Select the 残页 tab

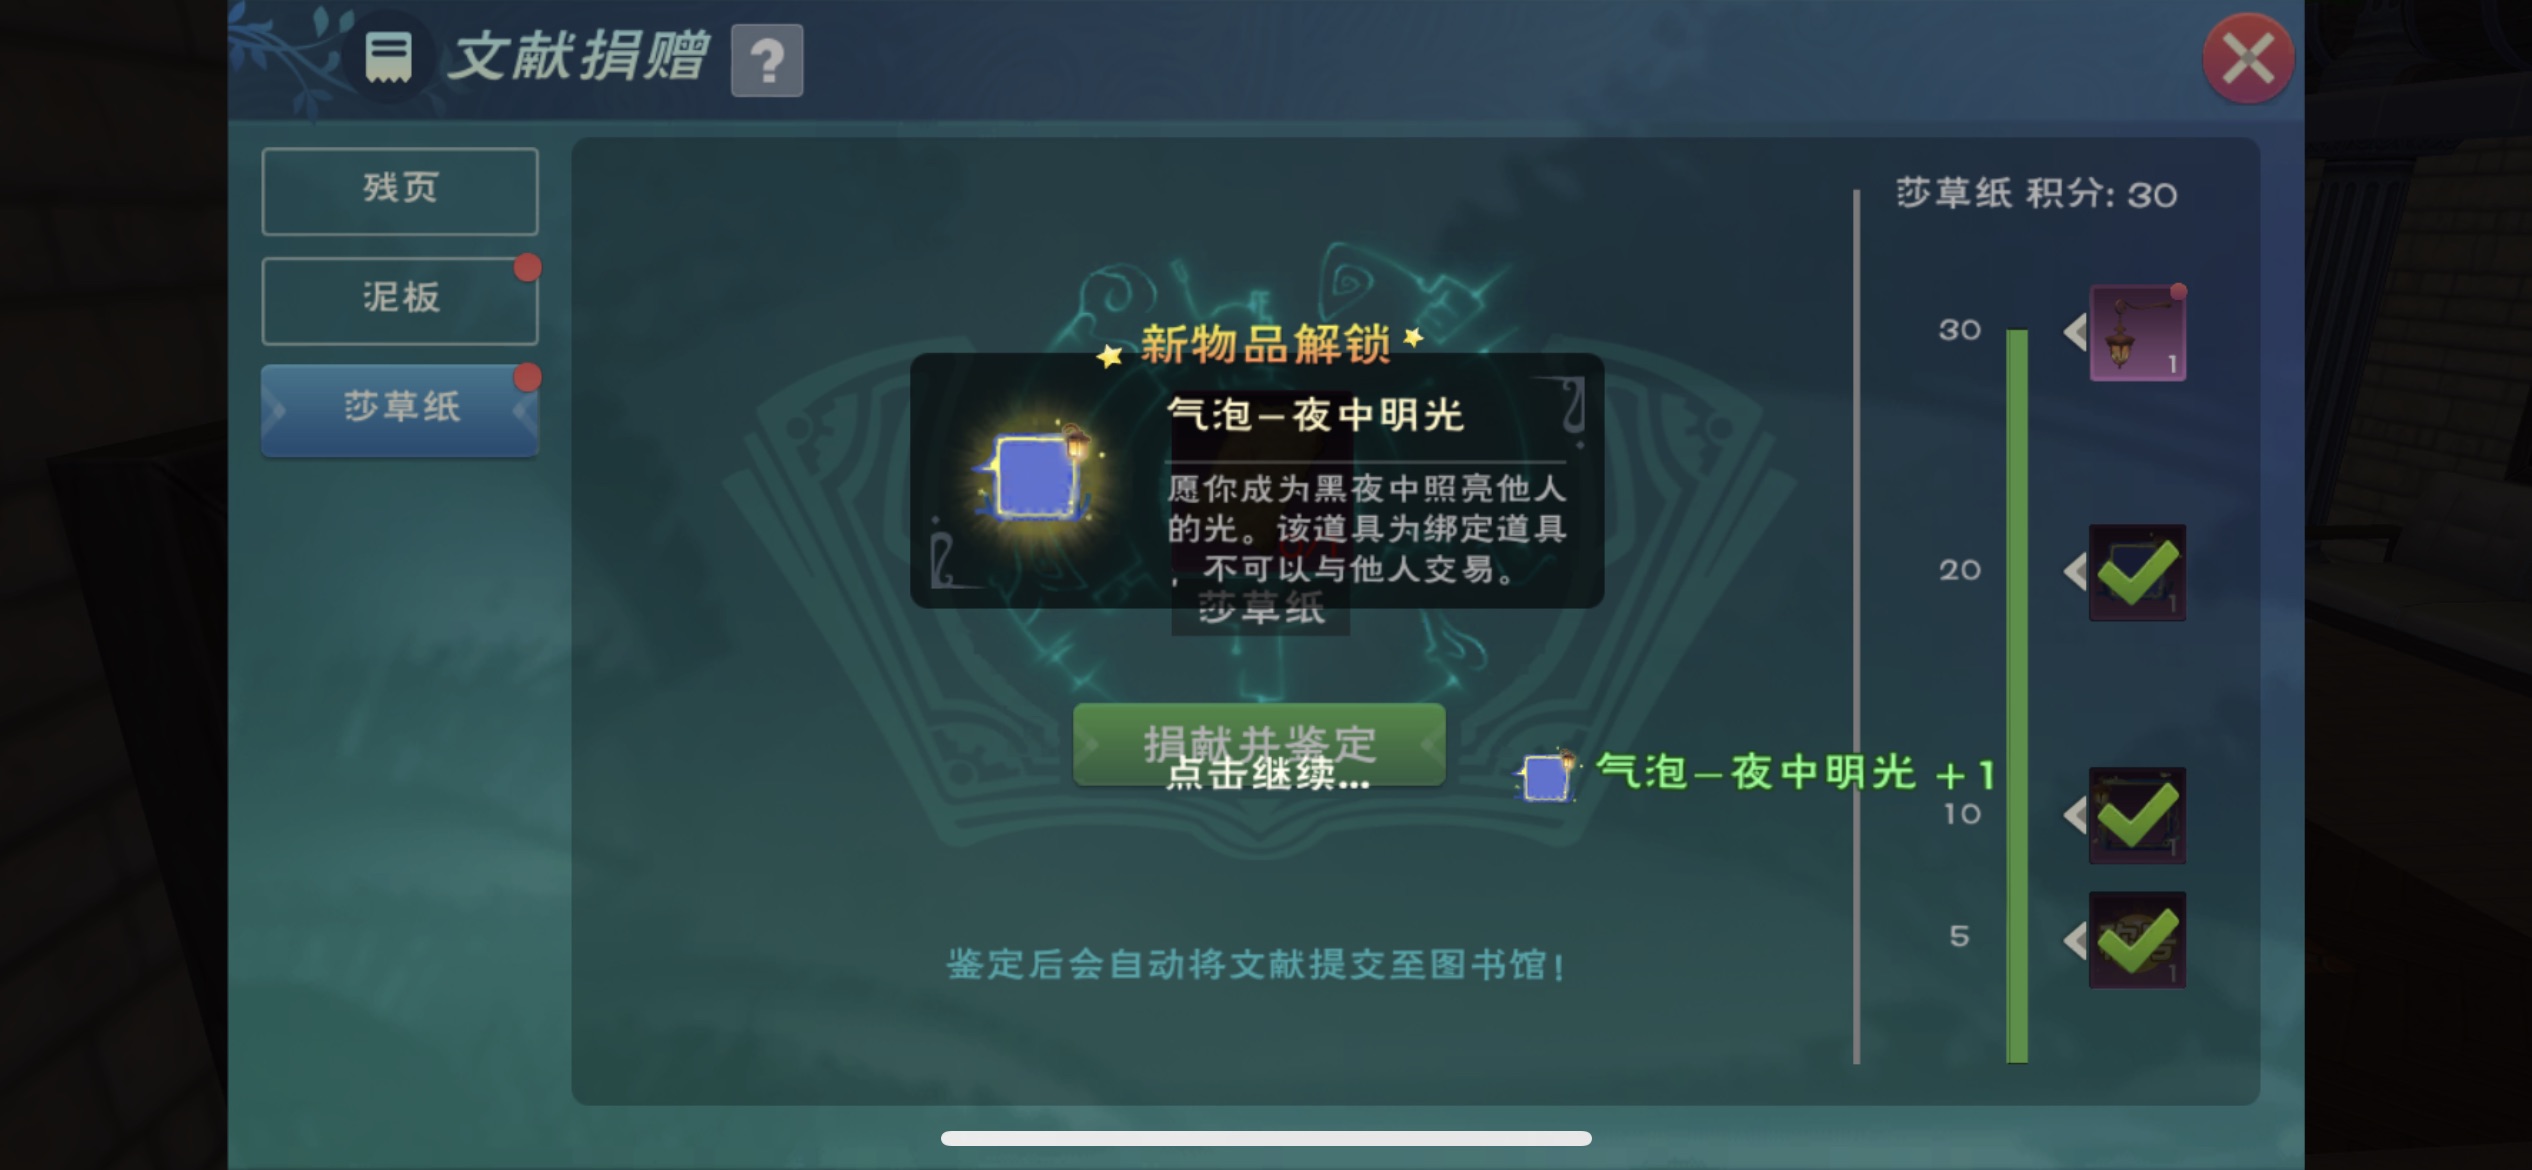pyautogui.click(x=400, y=191)
